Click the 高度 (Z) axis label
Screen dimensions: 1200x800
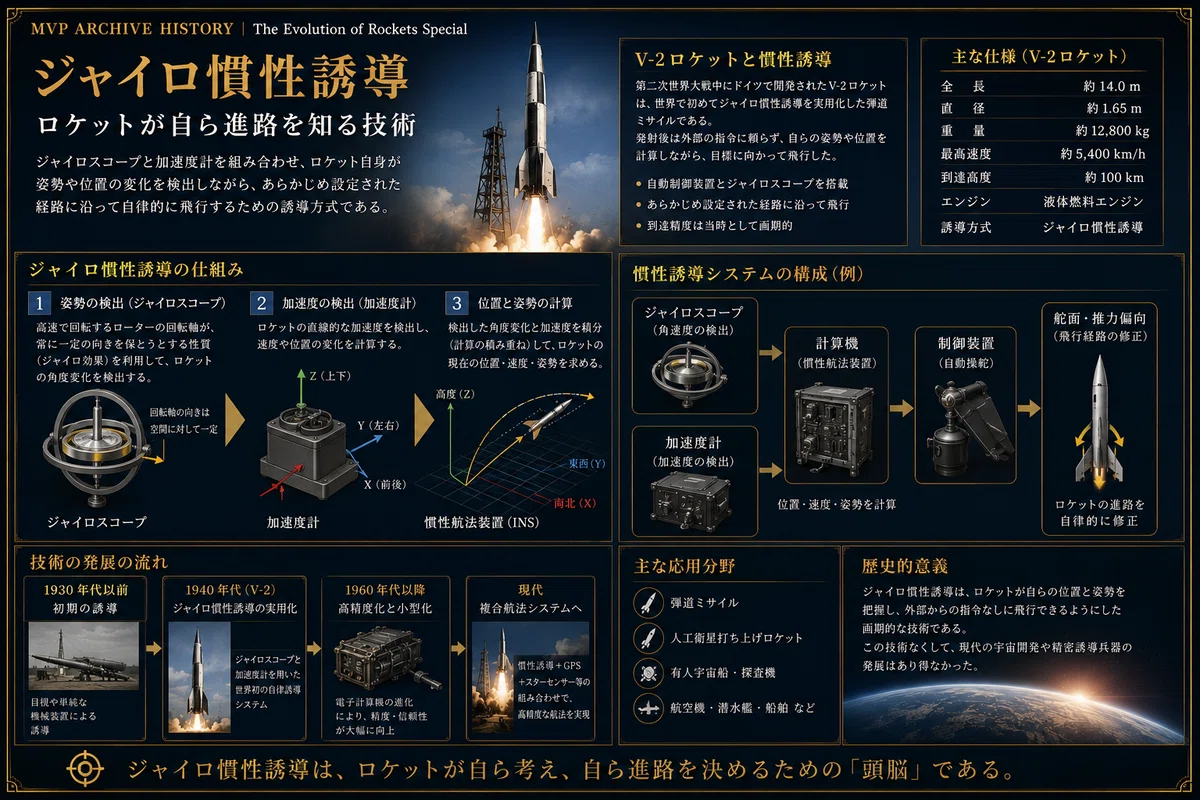point(456,394)
